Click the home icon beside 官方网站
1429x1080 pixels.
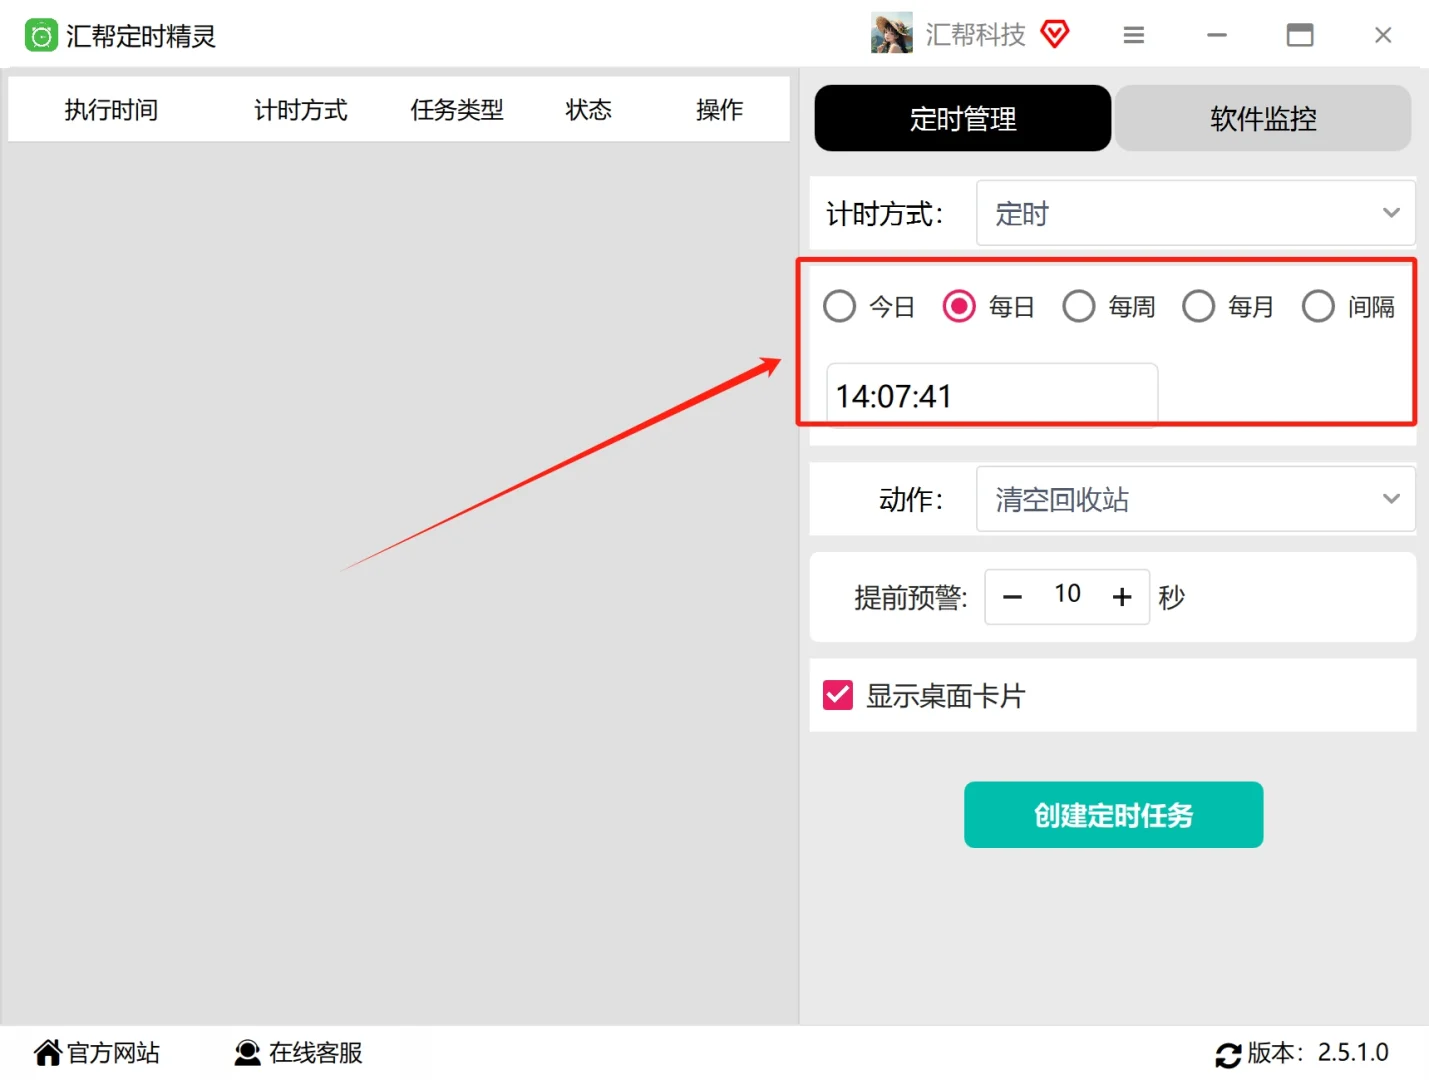pos(46,1052)
